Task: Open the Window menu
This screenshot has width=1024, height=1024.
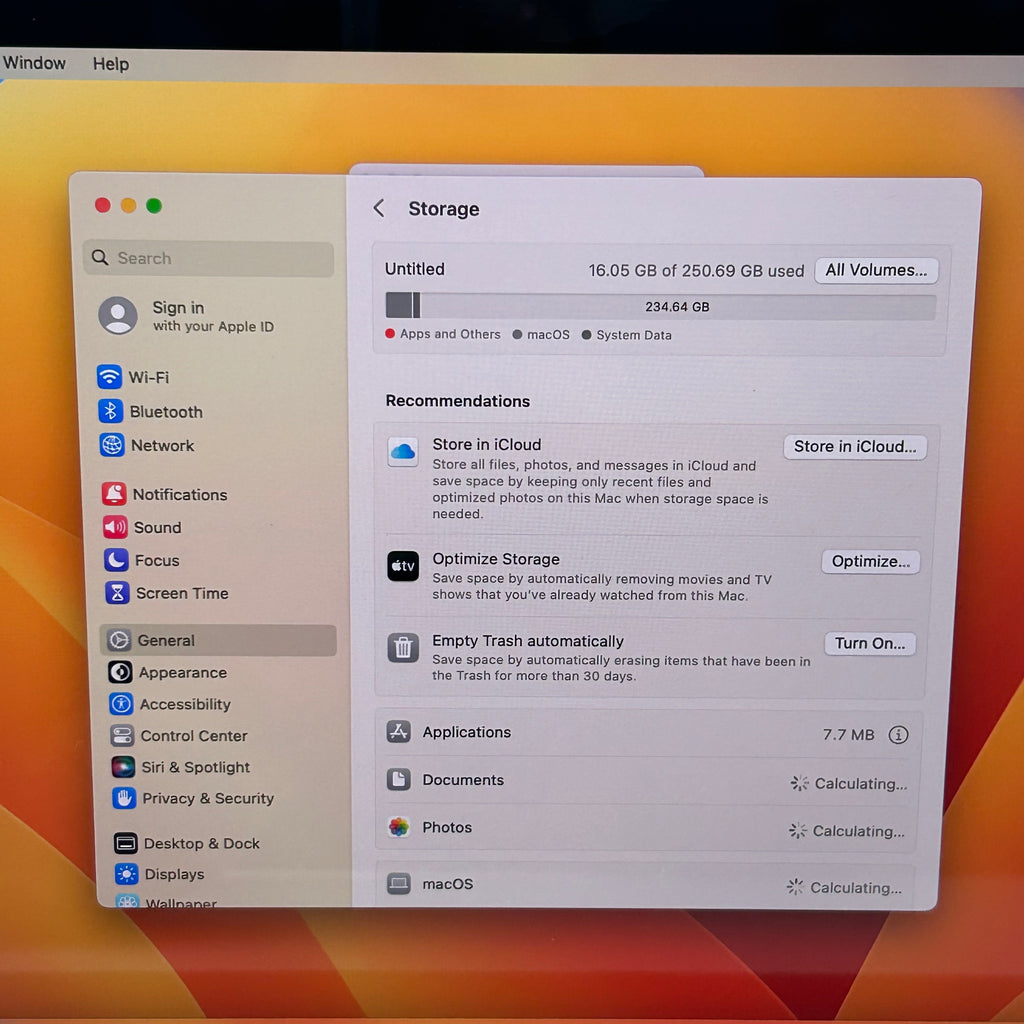Action: point(34,63)
